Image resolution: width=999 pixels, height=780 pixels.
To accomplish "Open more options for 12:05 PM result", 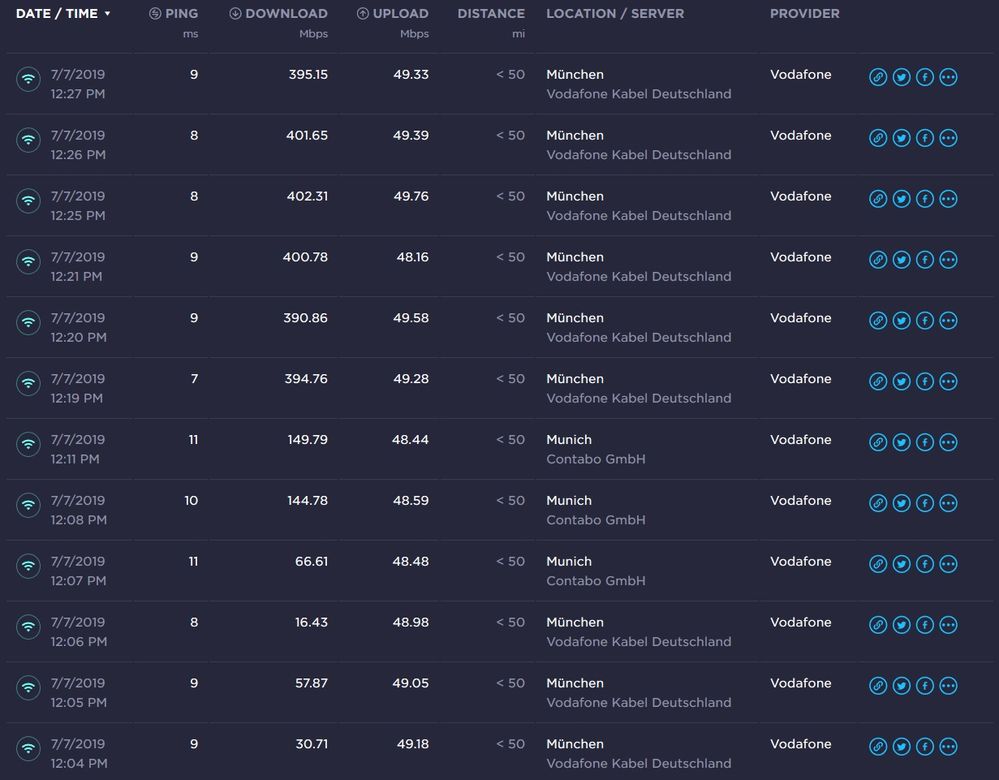I will pos(948,686).
